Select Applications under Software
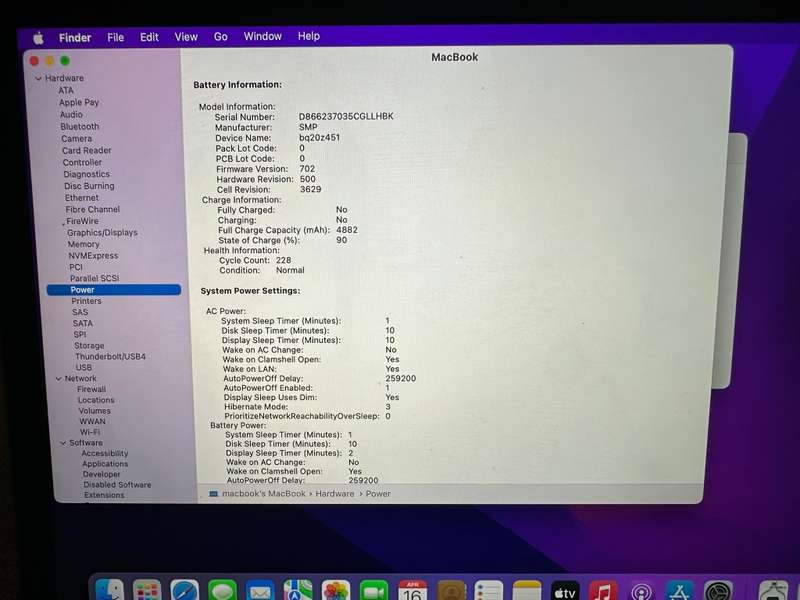This screenshot has height=600, width=800. [x=105, y=464]
